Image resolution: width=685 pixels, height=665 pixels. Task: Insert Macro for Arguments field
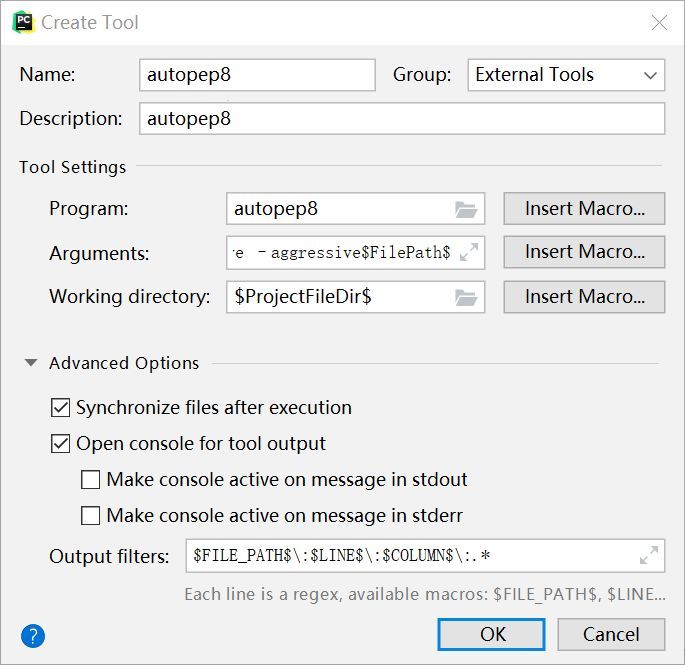(x=584, y=252)
